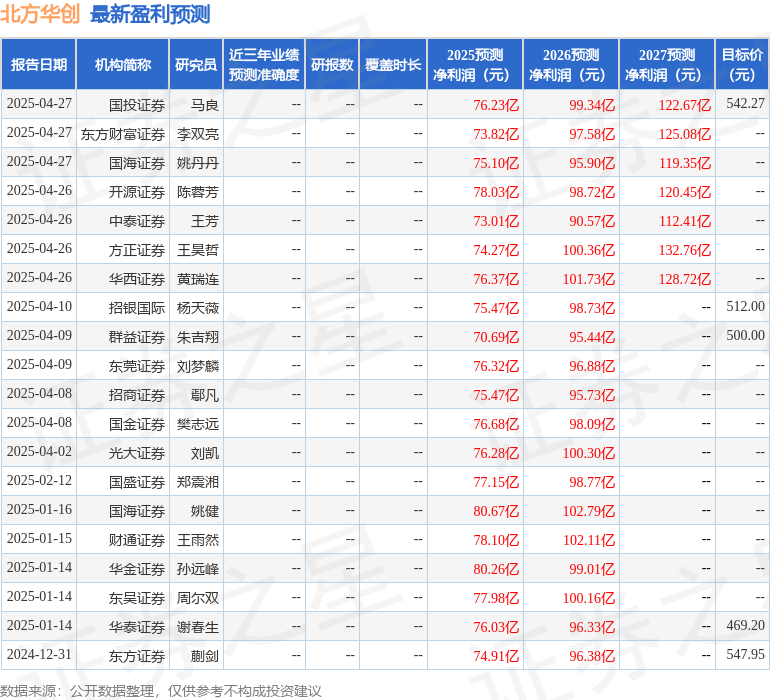770x700 pixels.
Task: Click the 研究员 column header
Action: (x=196, y=65)
